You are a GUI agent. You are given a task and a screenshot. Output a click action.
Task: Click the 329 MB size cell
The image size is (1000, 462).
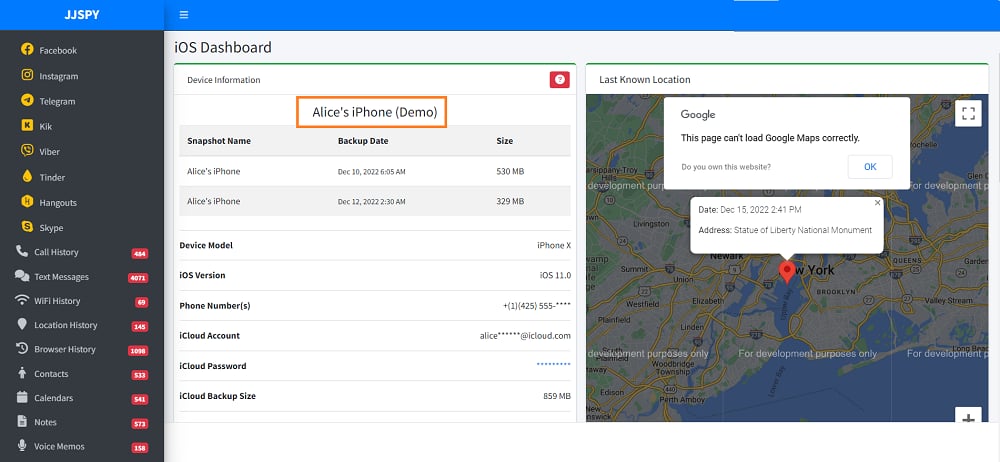tap(510, 202)
